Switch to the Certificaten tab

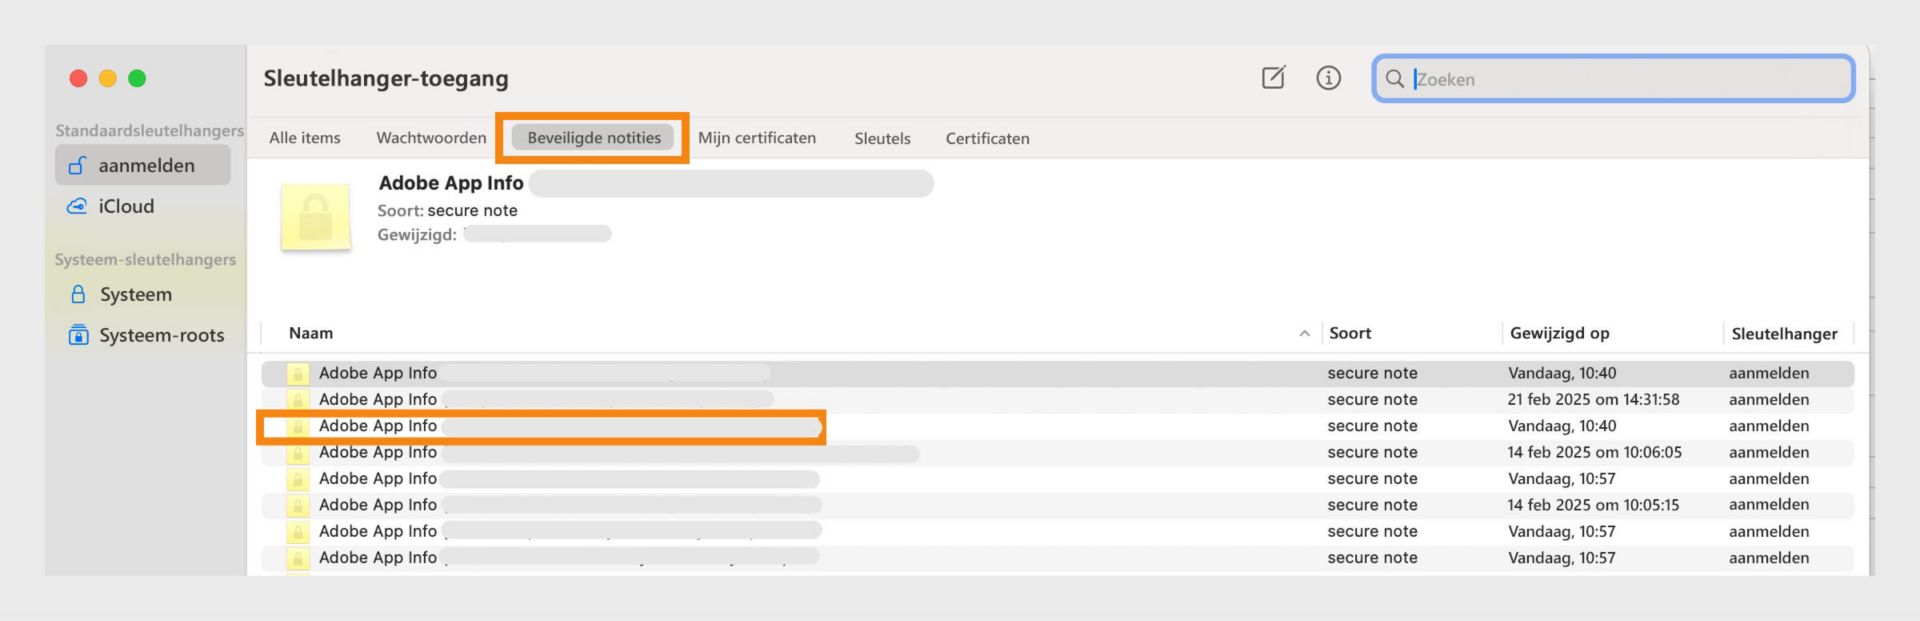tap(987, 138)
